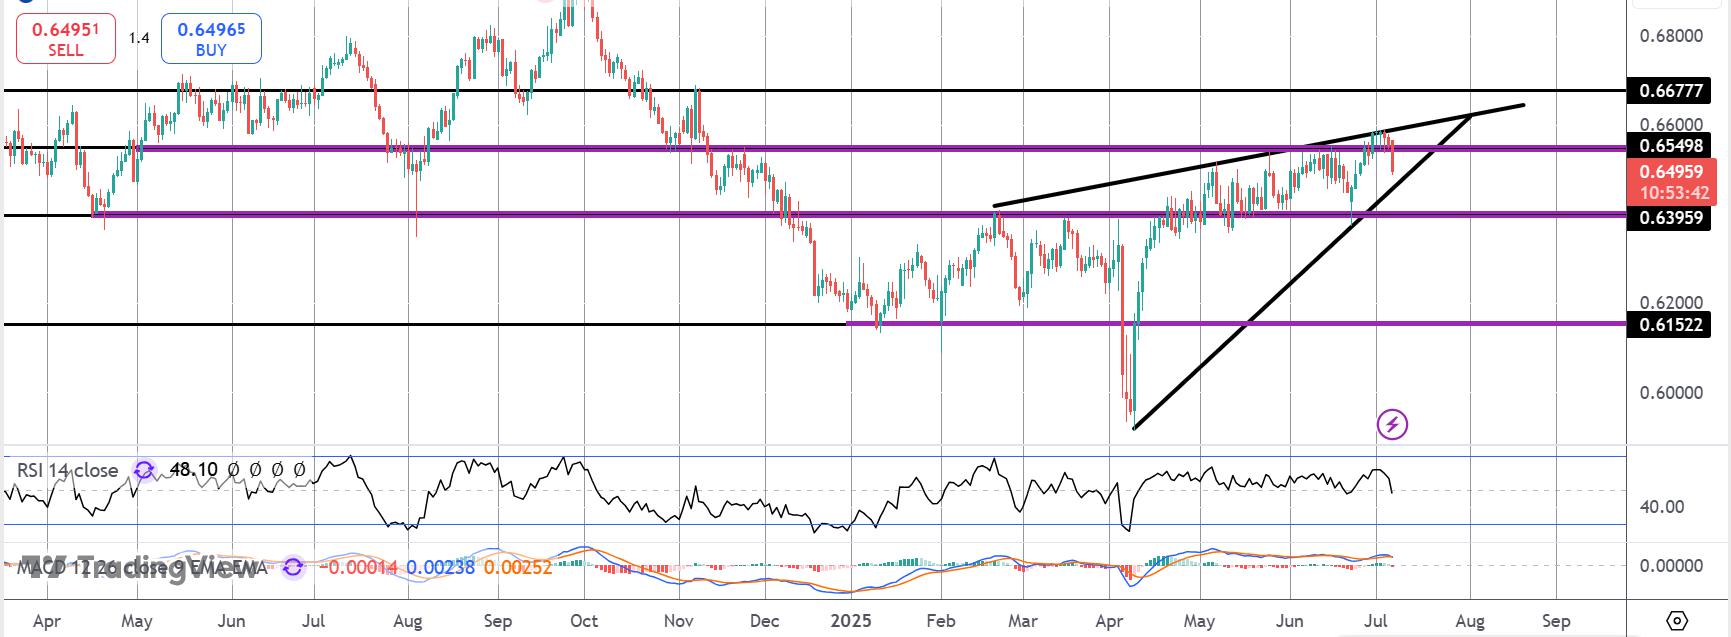This screenshot has height=637, width=1731.
Task: Click the 0.68000 price scale label
Action: [1670, 36]
